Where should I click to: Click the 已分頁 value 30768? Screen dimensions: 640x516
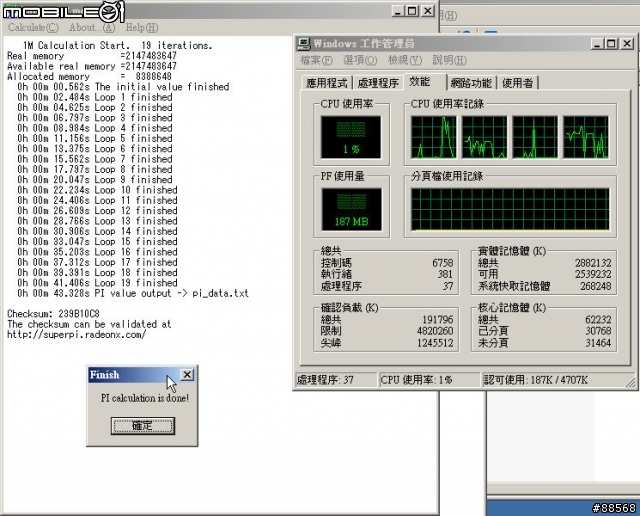pyautogui.click(x=598, y=331)
